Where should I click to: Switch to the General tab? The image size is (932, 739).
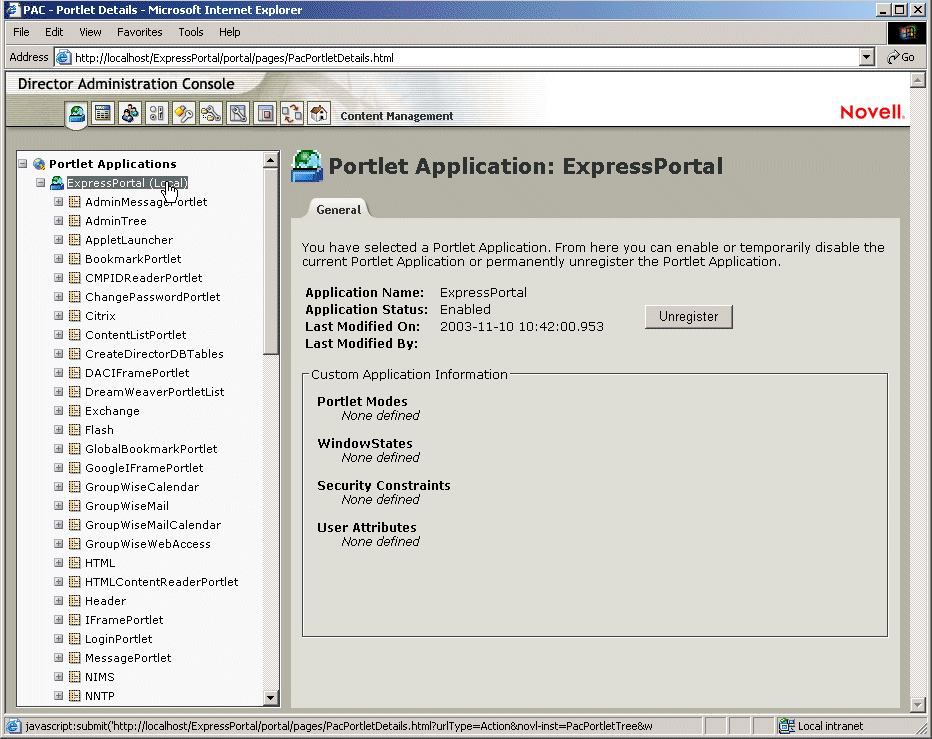338,210
